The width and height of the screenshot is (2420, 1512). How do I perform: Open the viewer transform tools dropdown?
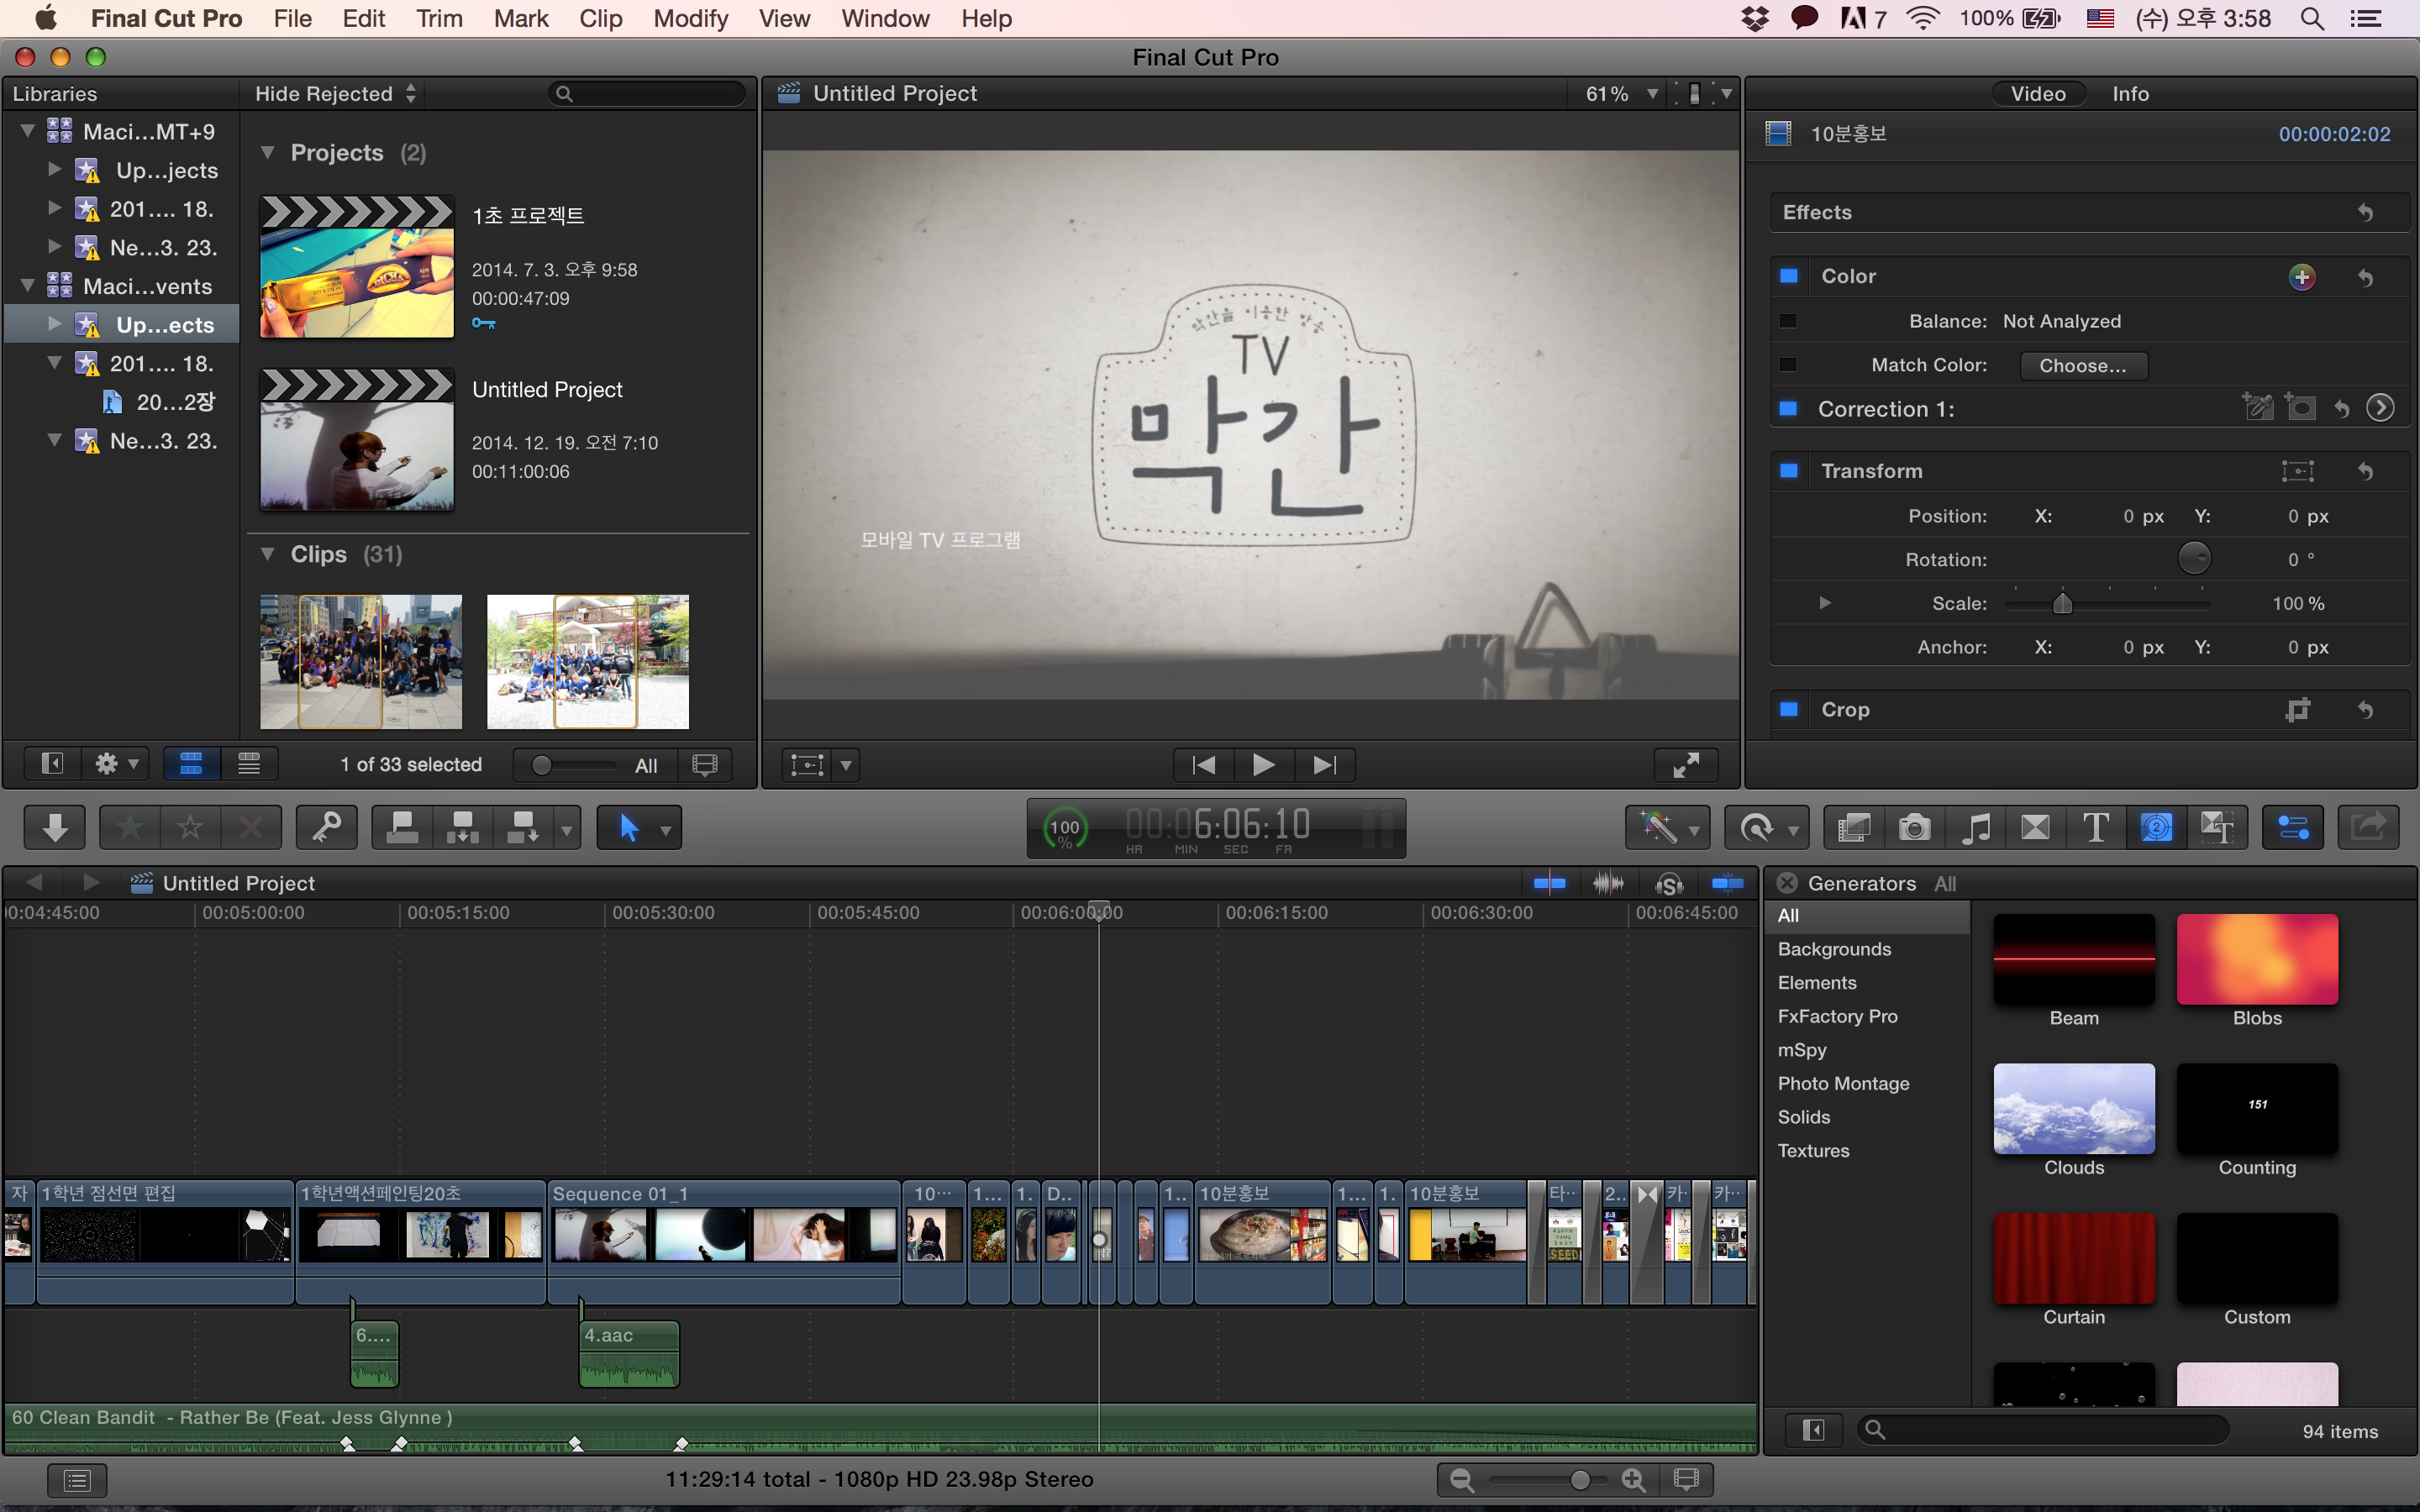click(847, 766)
